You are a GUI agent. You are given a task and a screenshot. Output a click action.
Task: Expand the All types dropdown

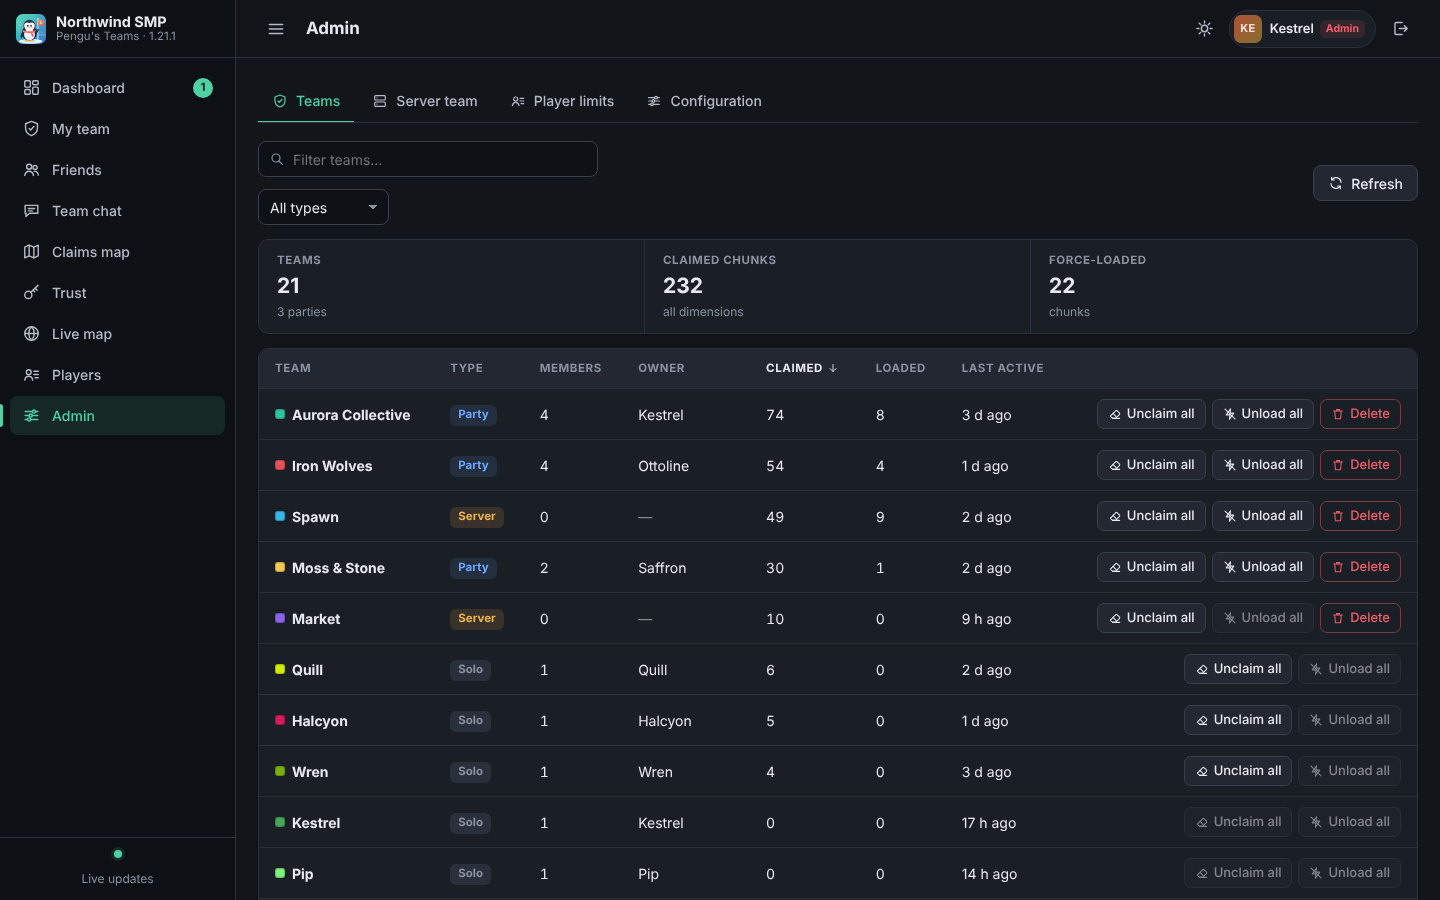[323, 208]
